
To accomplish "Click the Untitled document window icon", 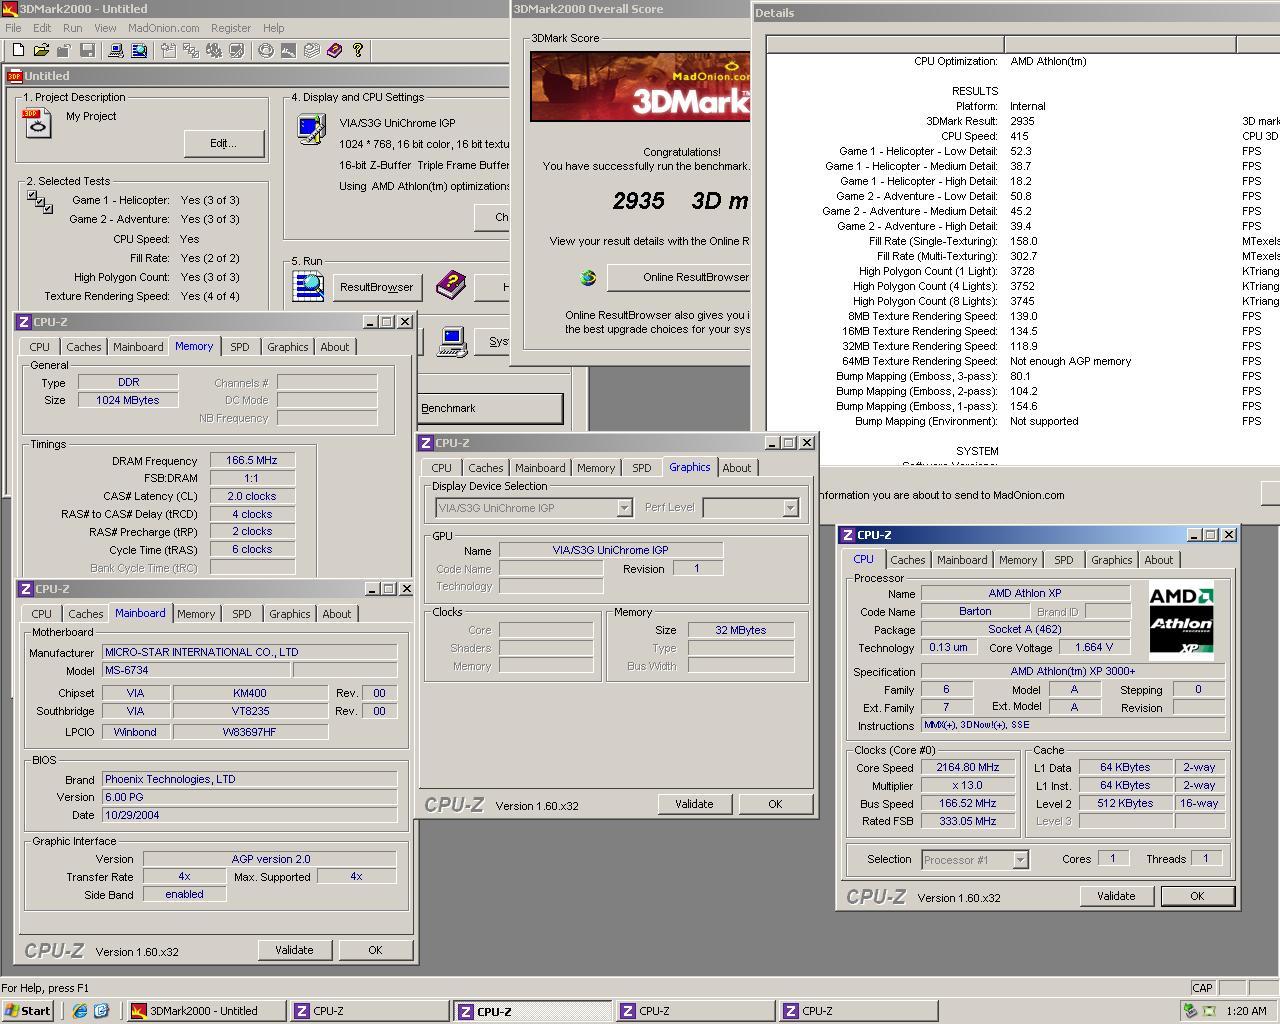I will click(x=15, y=76).
